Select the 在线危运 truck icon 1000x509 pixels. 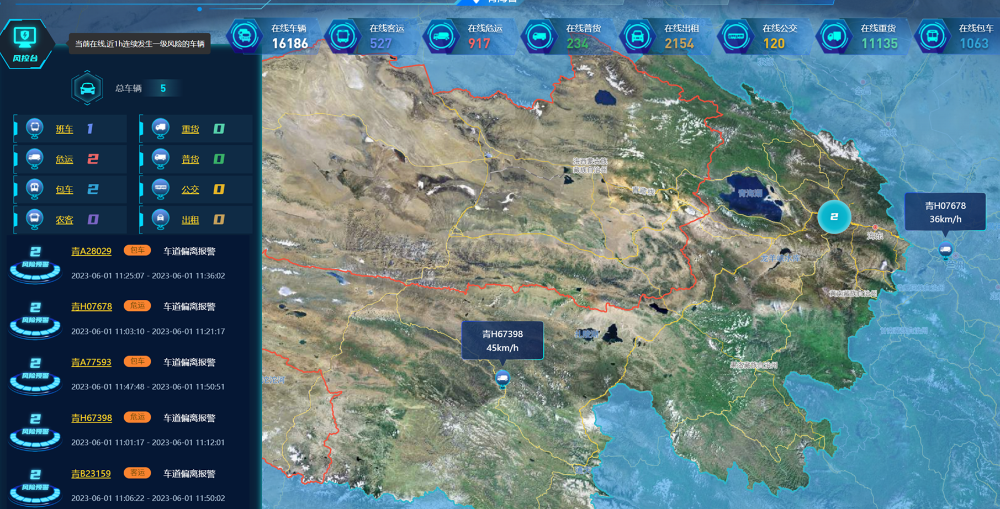(440, 37)
